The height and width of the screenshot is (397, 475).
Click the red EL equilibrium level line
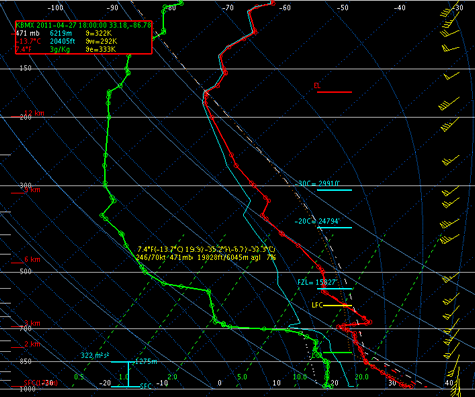click(x=334, y=92)
